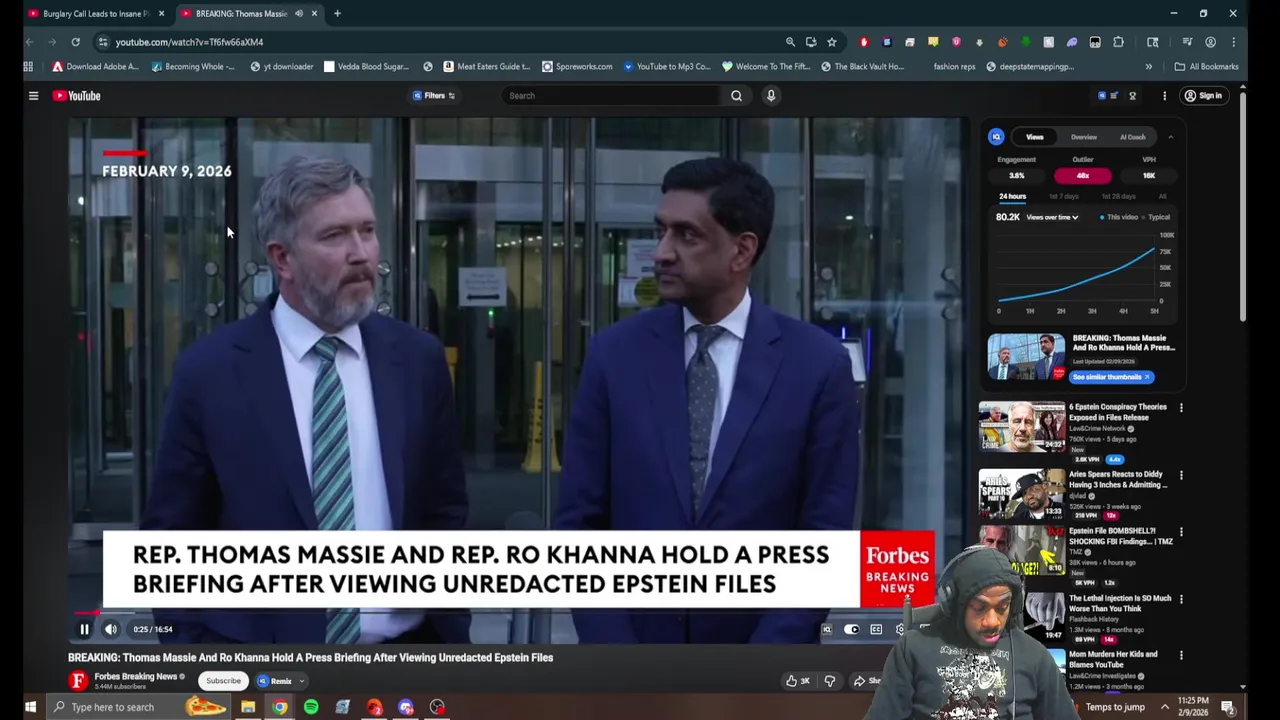Click the address bar URL
Screen dimensions: 1280x720
pos(189,42)
